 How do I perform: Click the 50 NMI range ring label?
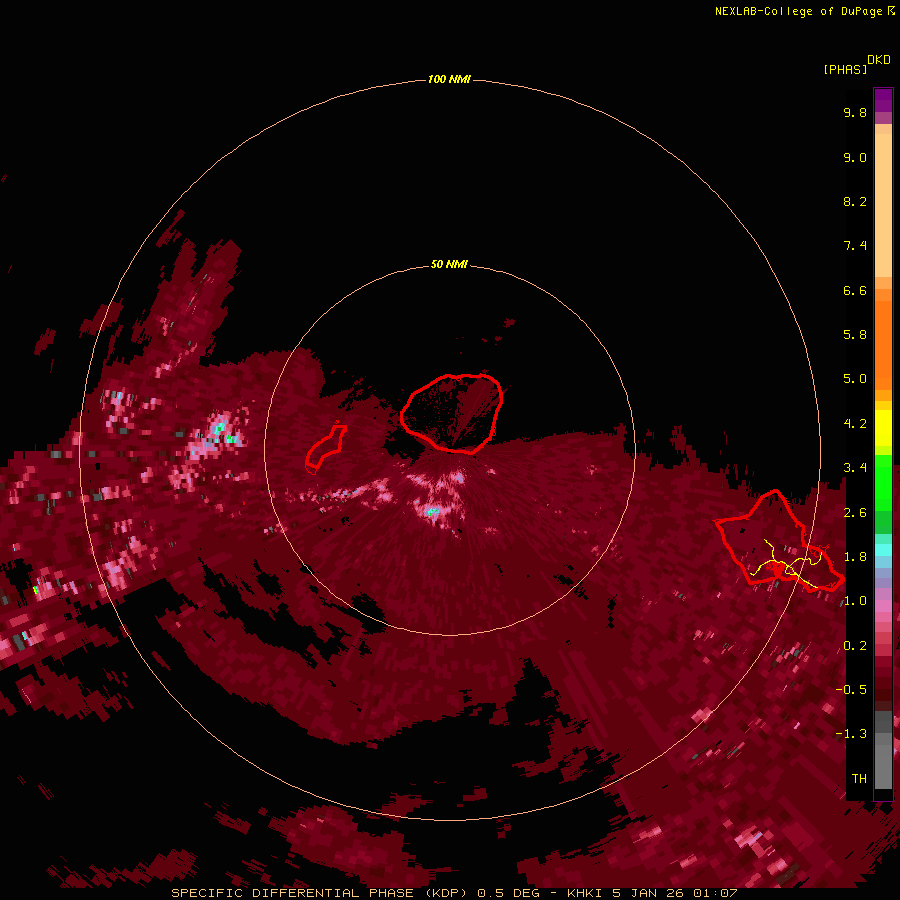(x=449, y=264)
